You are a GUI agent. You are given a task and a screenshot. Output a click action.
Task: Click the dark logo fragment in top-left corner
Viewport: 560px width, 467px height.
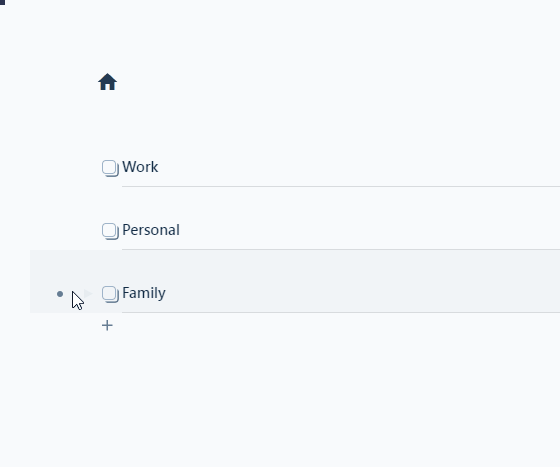click(x=2, y=2)
